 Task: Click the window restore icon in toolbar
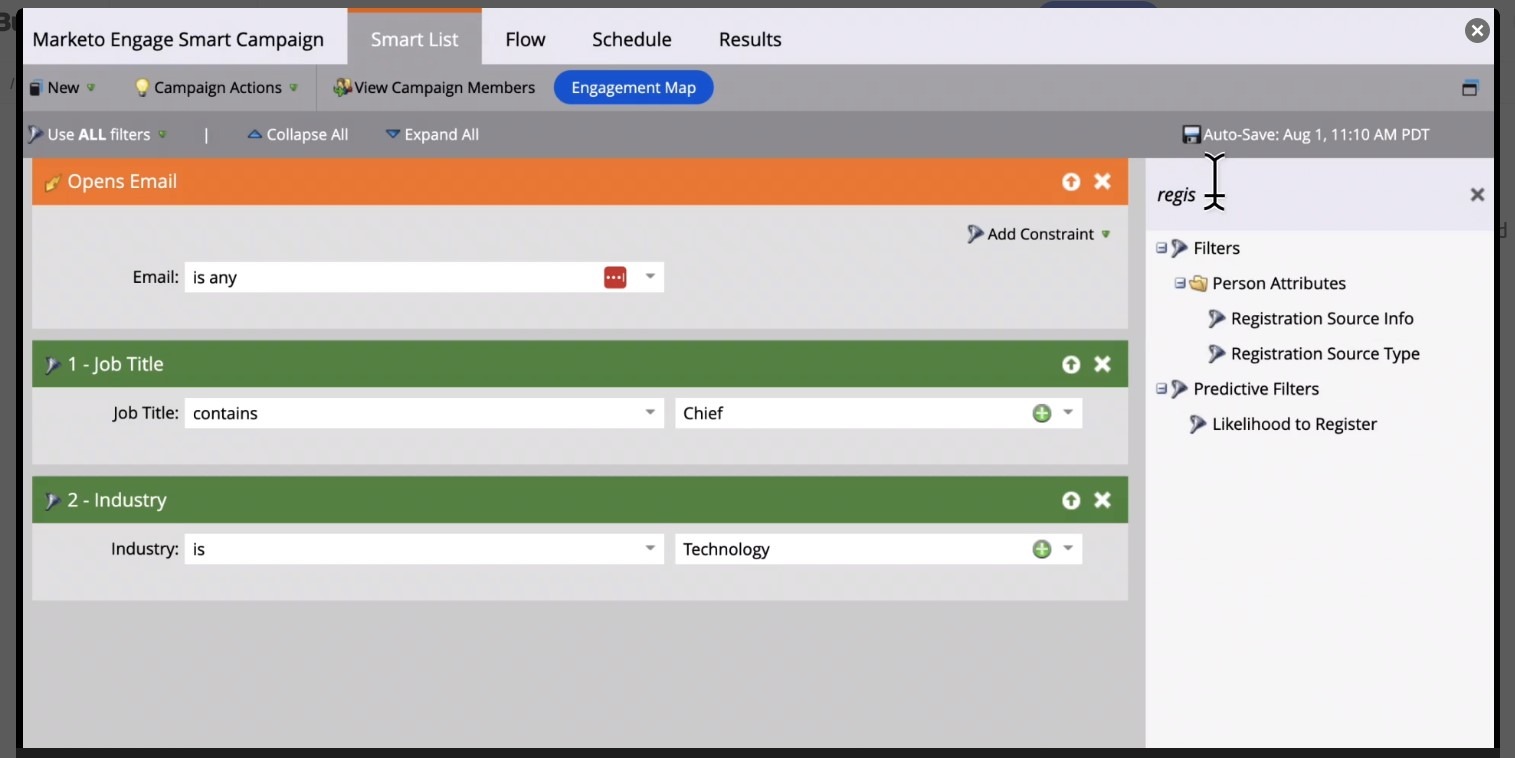pyautogui.click(x=1469, y=88)
